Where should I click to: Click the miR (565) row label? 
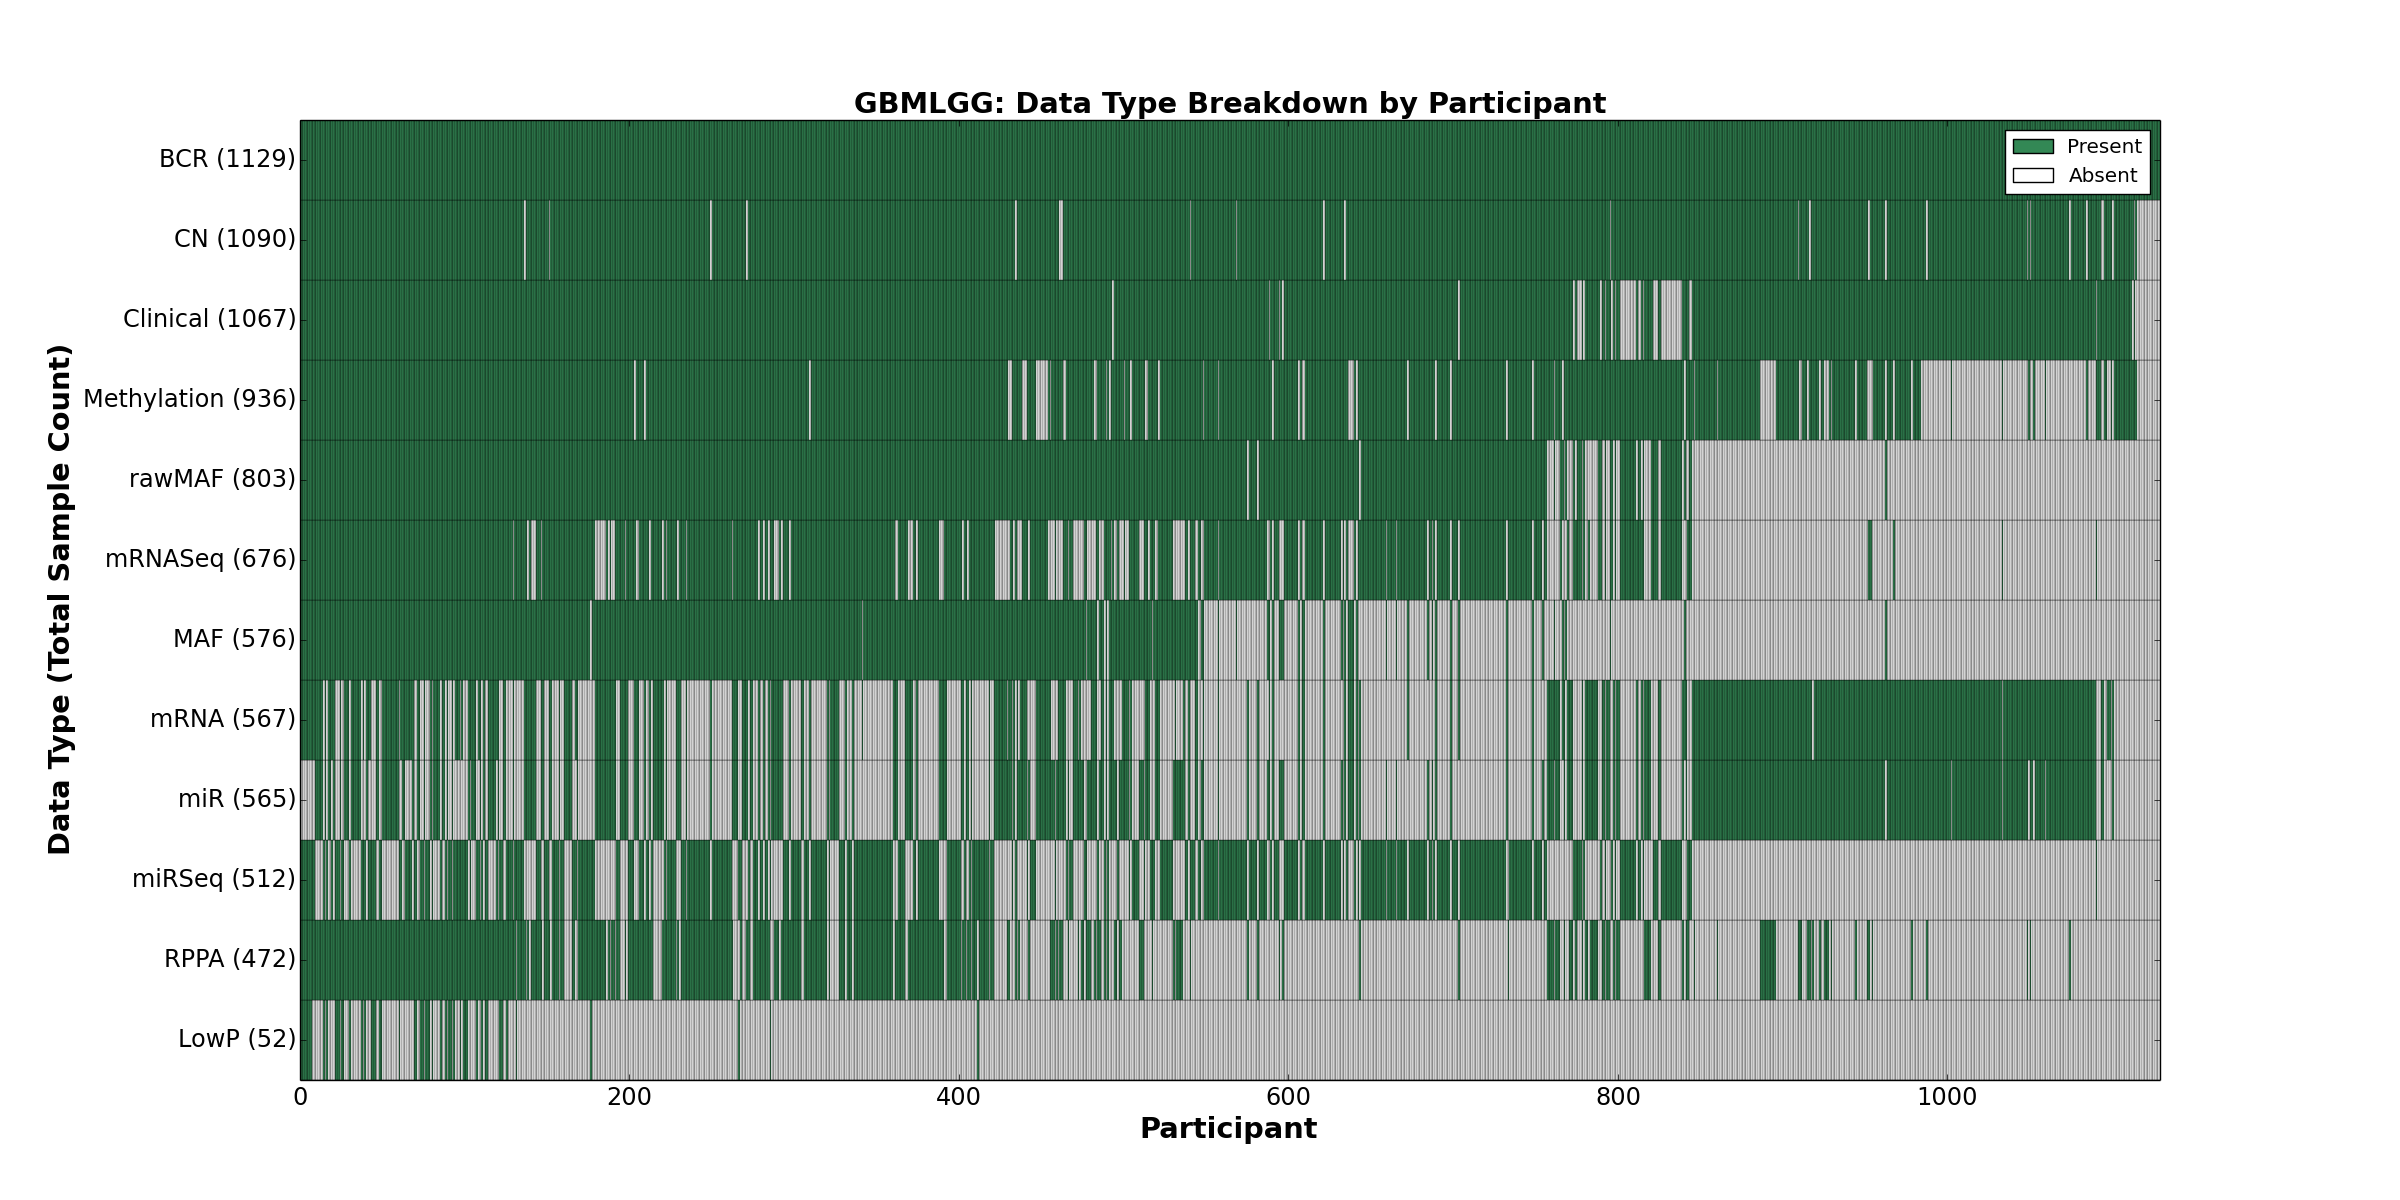point(237,799)
